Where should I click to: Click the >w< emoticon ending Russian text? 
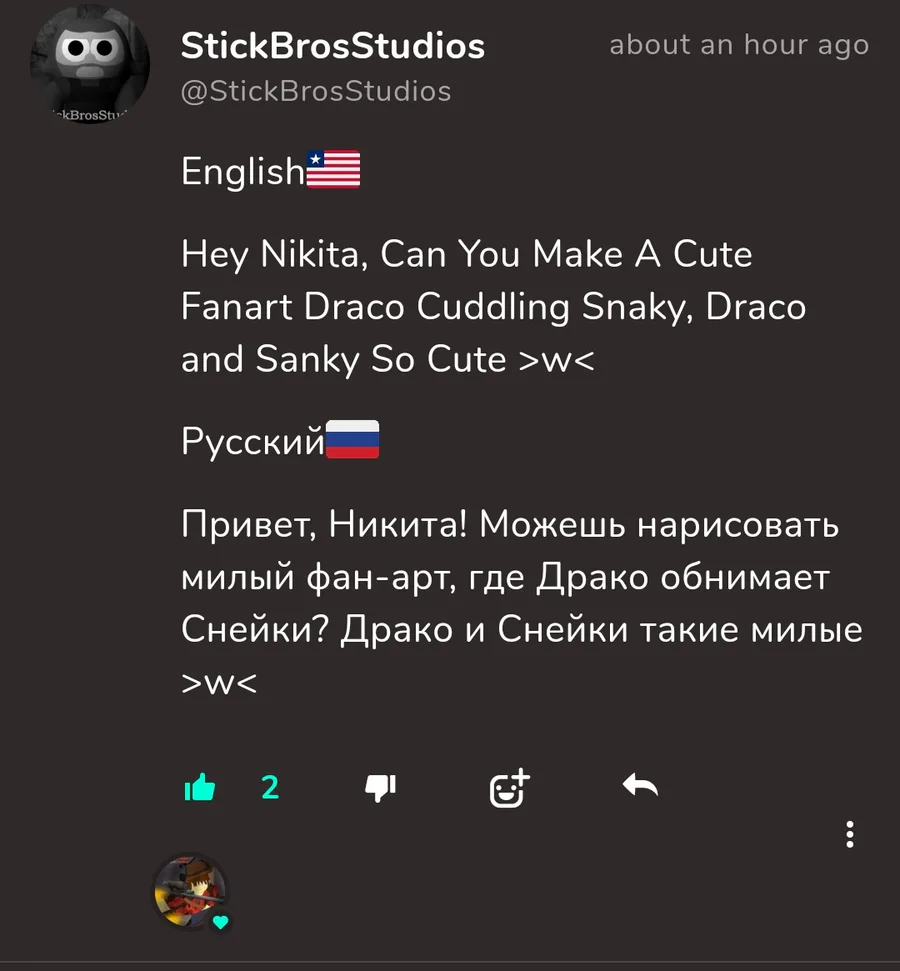(219, 684)
